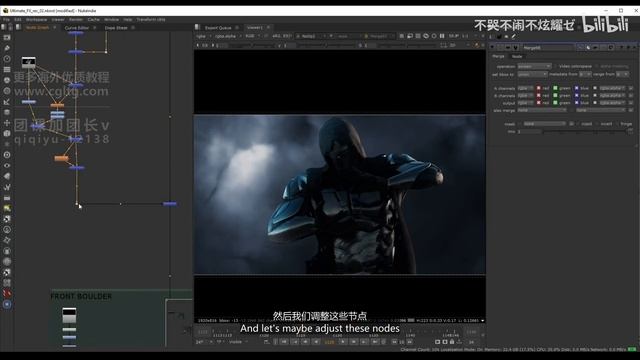This screenshot has width=640, height=360.
Task: Open the File menu
Action: point(6,19)
